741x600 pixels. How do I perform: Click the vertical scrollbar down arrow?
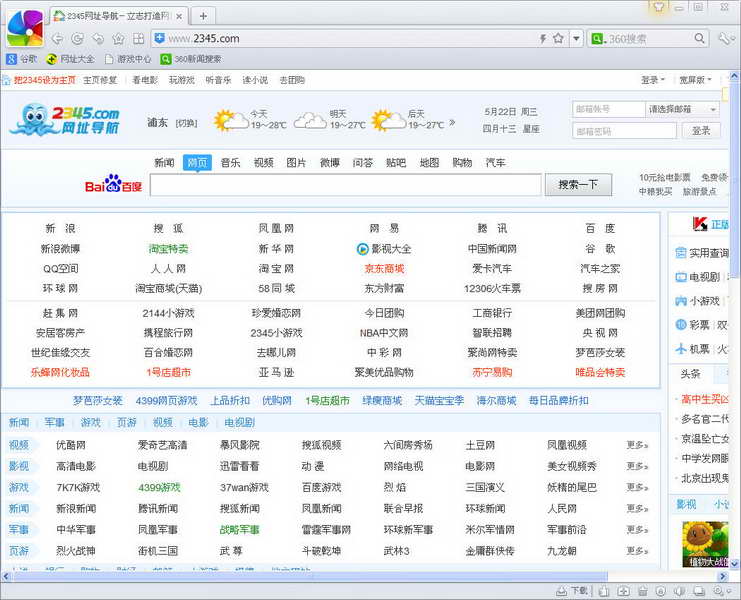tap(735, 564)
